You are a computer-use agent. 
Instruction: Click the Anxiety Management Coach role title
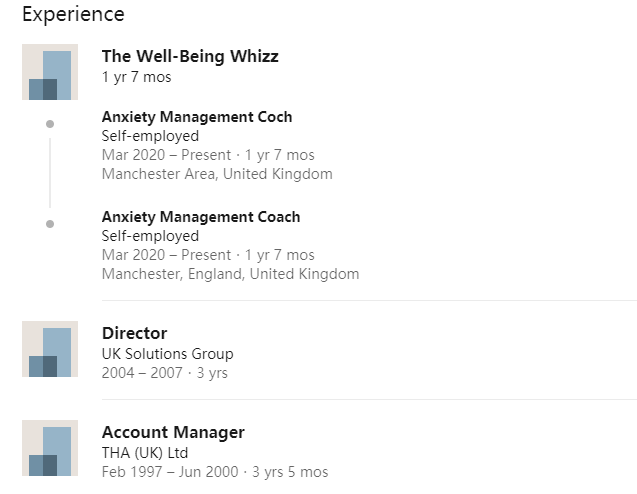pyautogui.click(x=201, y=217)
